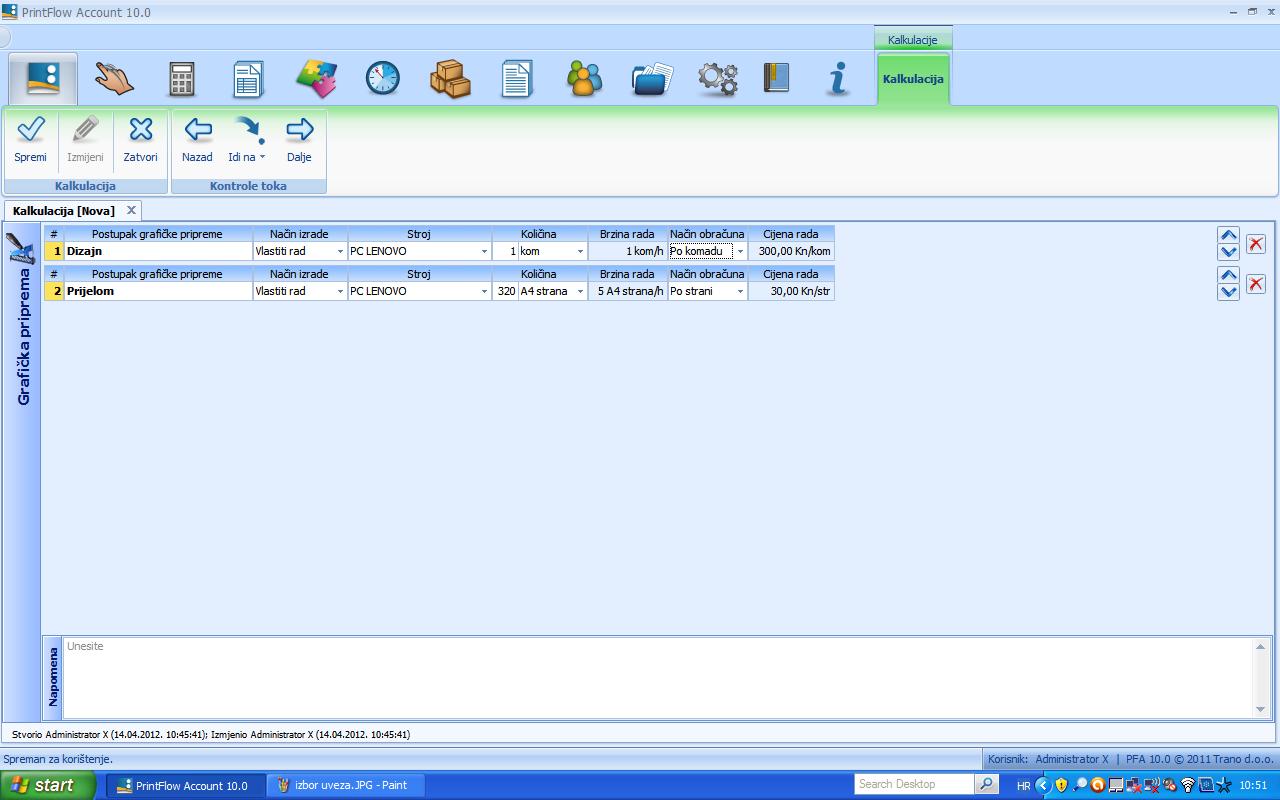Viewport: 1280px width, 800px height.
Task: Click the hand pointer icon
Action: pyautogui.click(x=114, y=78)
